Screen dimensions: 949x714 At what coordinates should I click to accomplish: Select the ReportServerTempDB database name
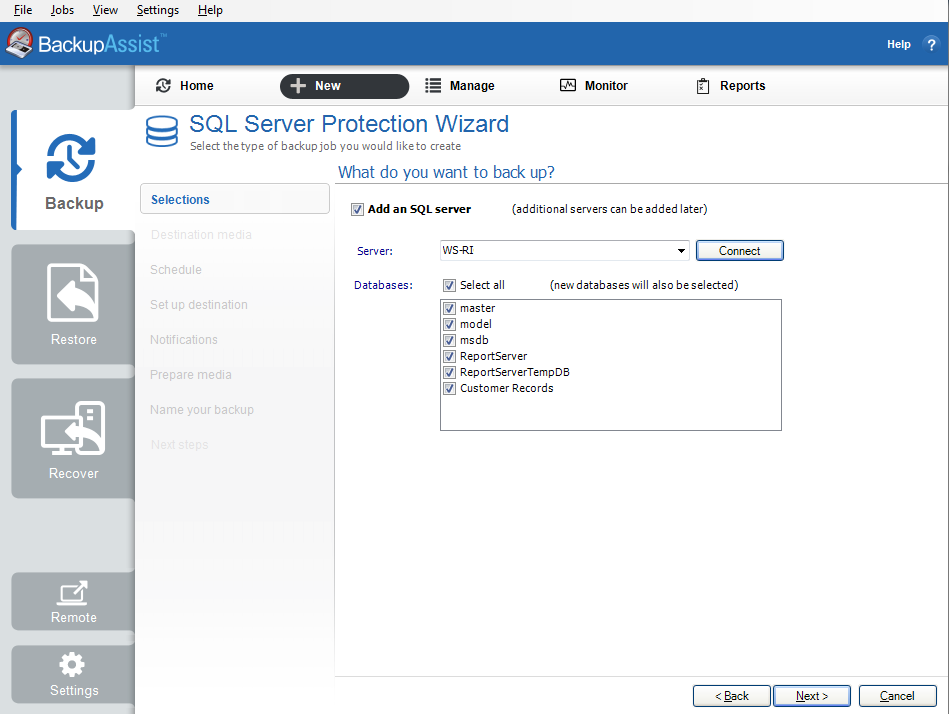pyautogui.click(x=514, y=372)
